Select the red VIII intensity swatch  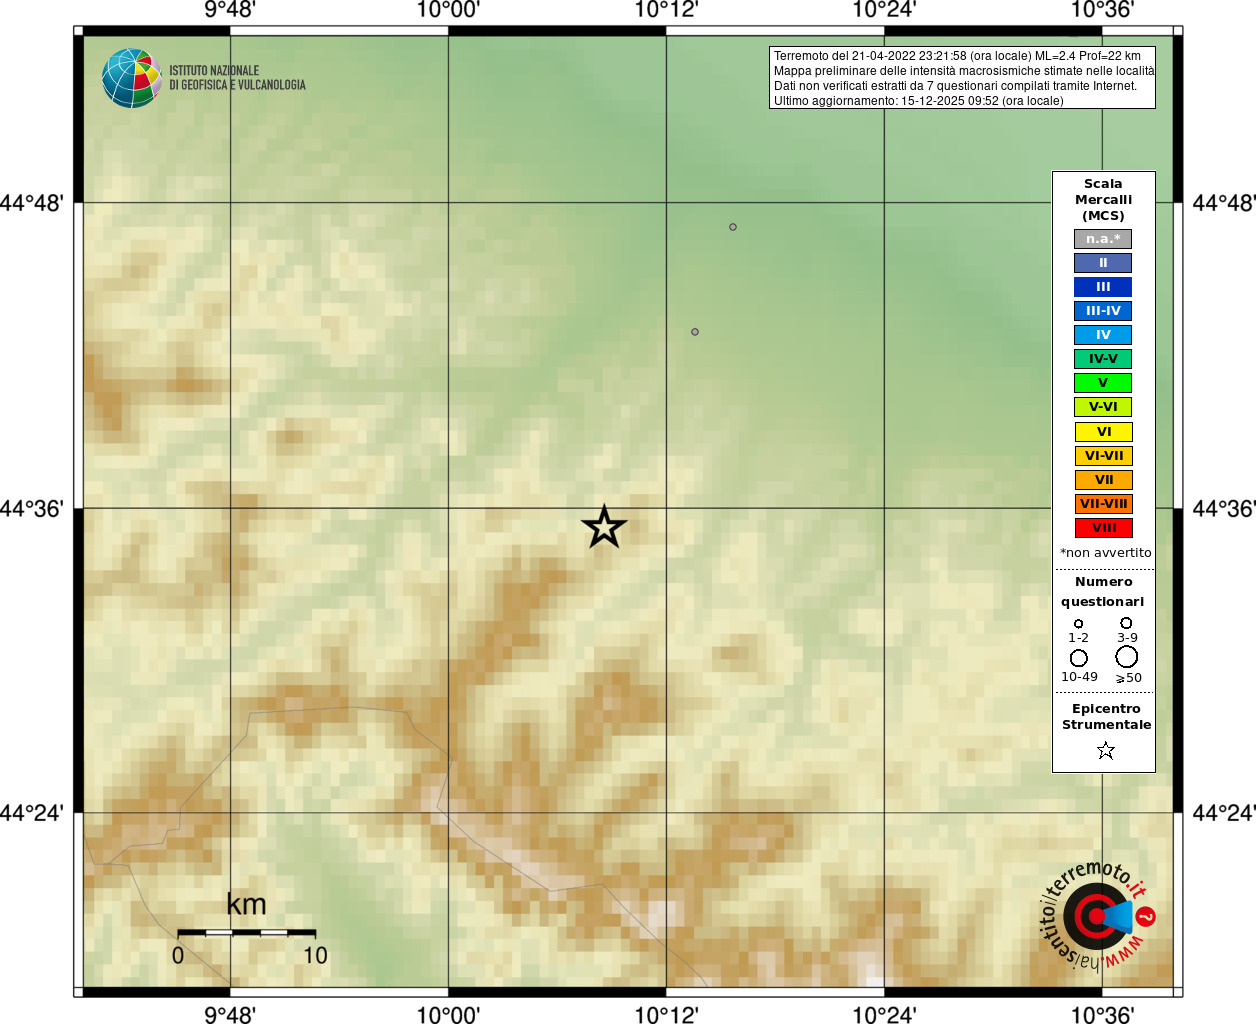[1104, 528]
